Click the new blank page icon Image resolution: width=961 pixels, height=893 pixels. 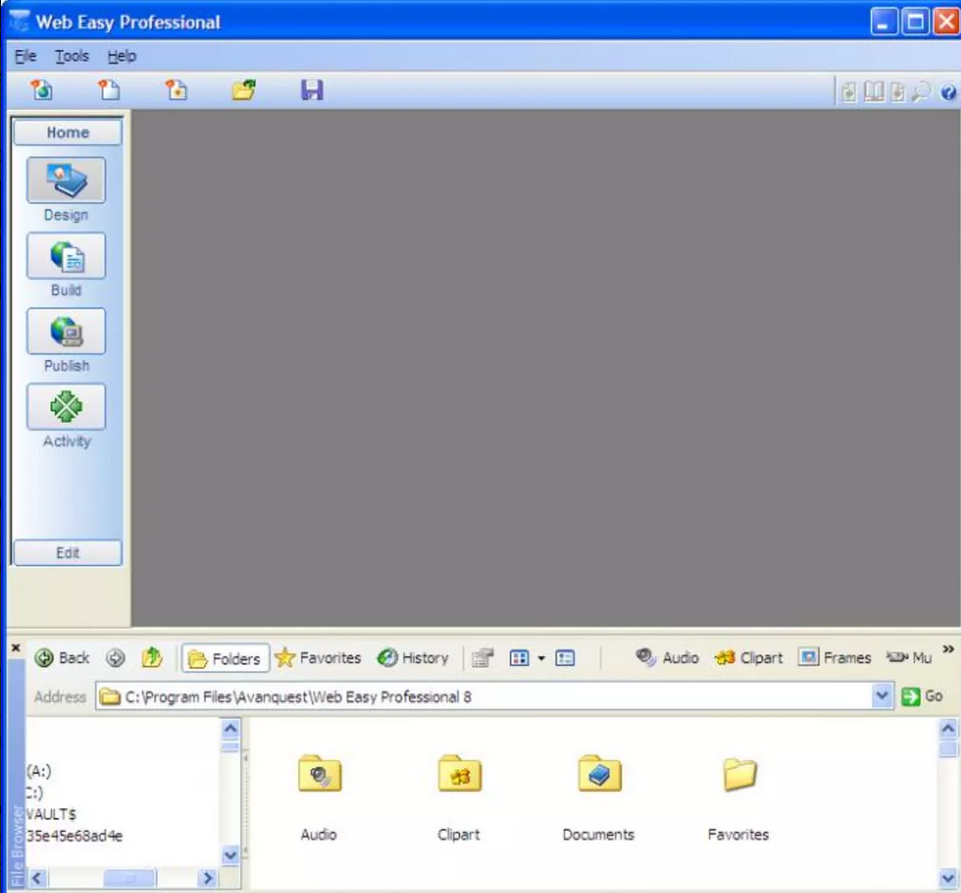click(x=109, y=90)
